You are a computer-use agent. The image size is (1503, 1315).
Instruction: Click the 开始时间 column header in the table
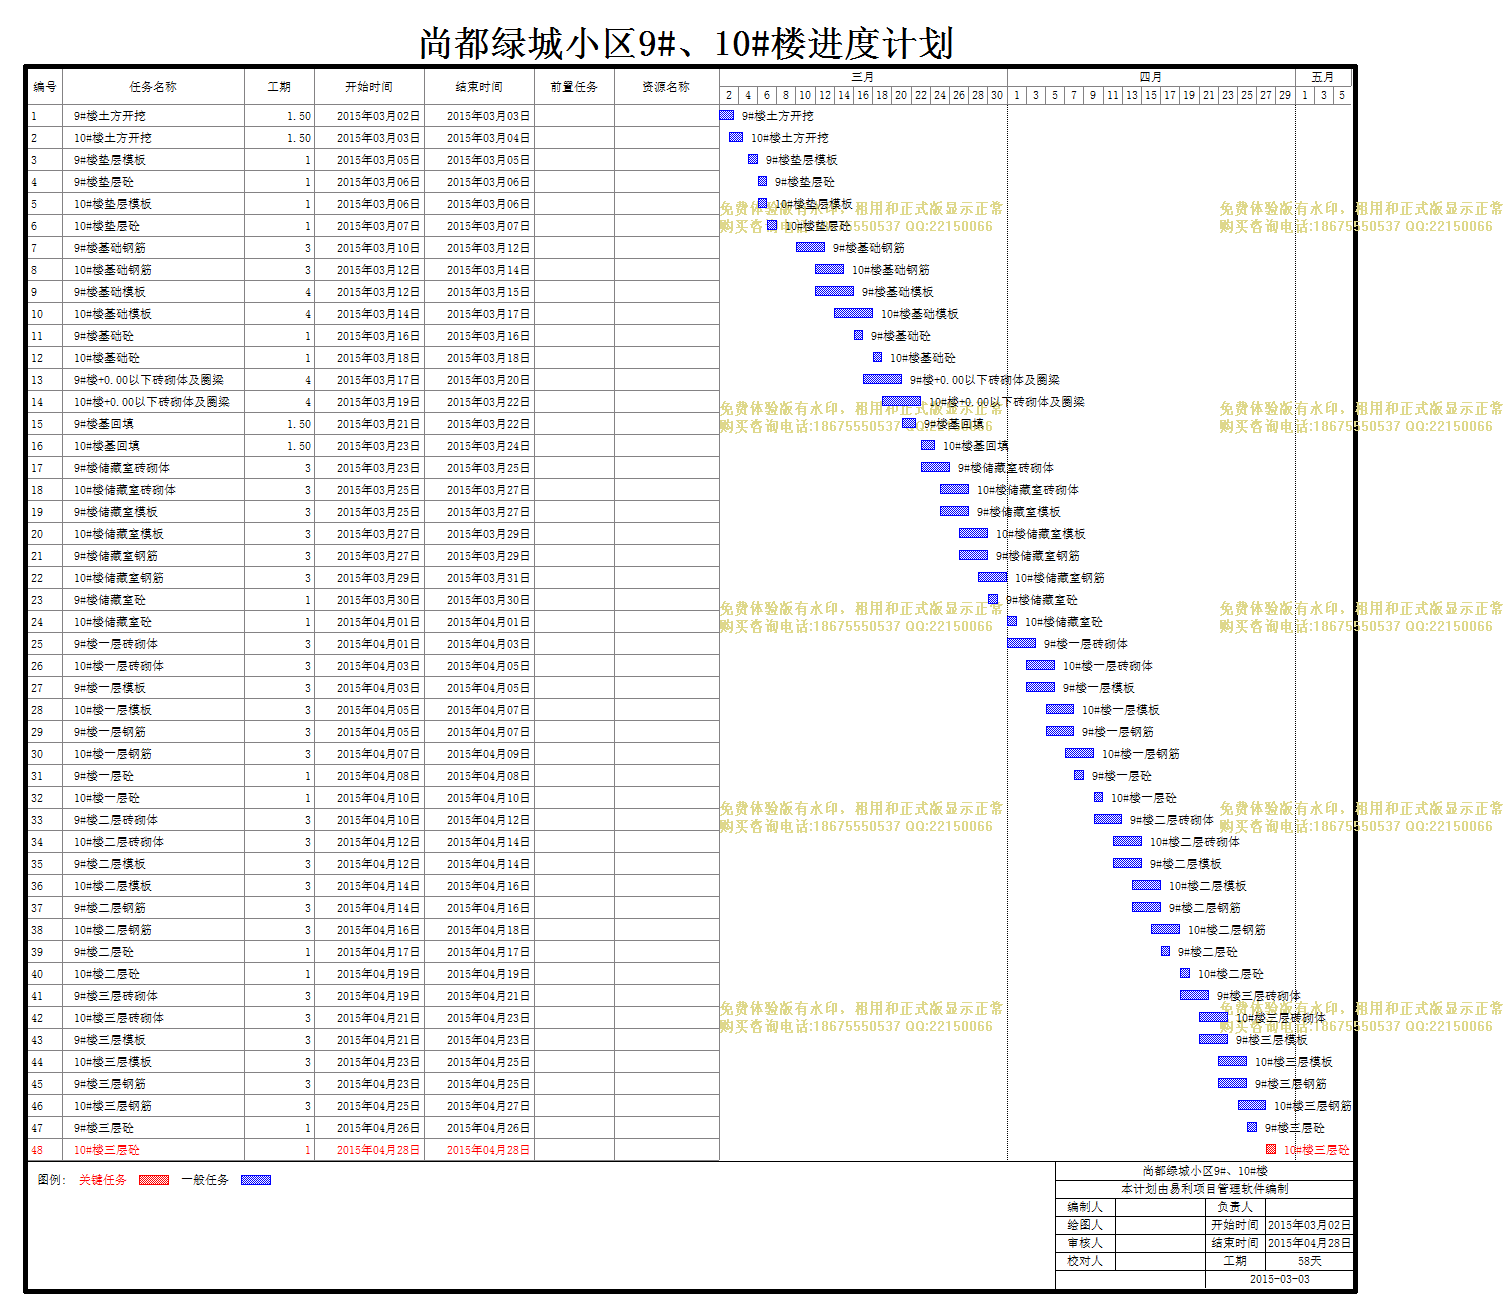[369, 87]
